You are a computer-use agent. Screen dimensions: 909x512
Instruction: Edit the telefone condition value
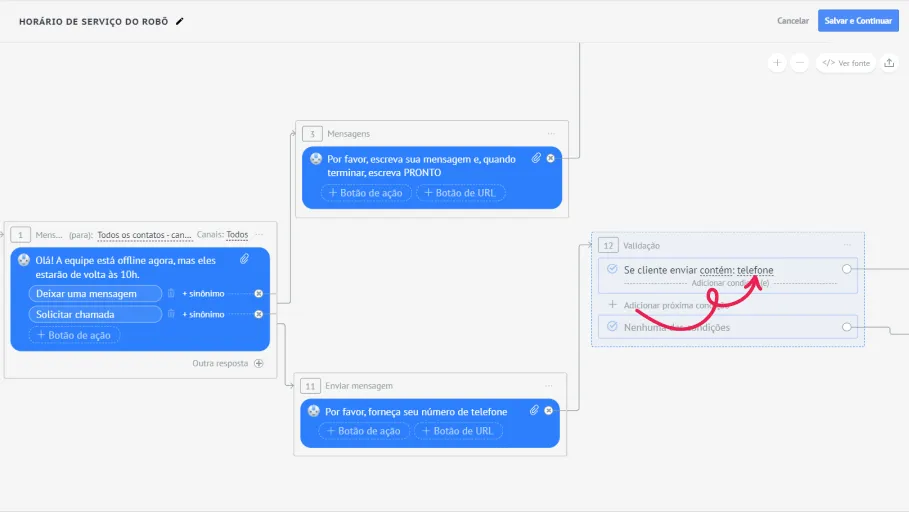[x=755, y=270]
